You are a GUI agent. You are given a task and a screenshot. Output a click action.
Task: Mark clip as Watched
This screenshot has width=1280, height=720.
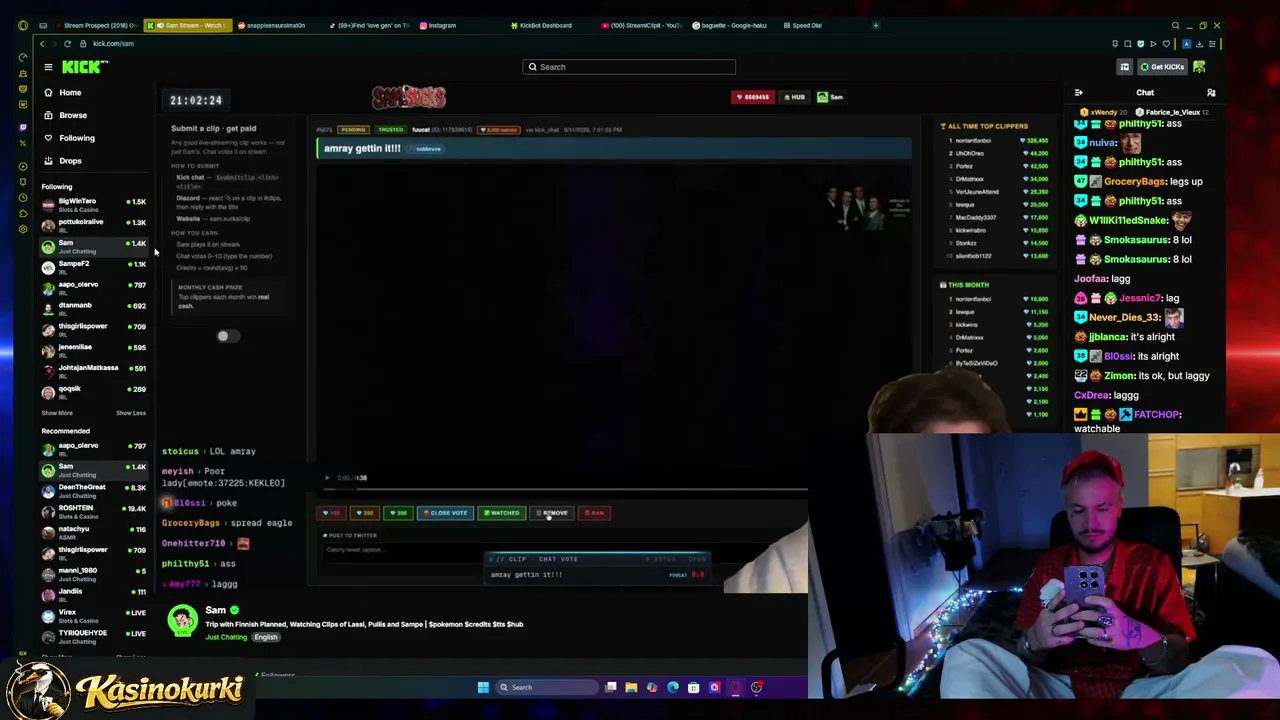(501, 513)
